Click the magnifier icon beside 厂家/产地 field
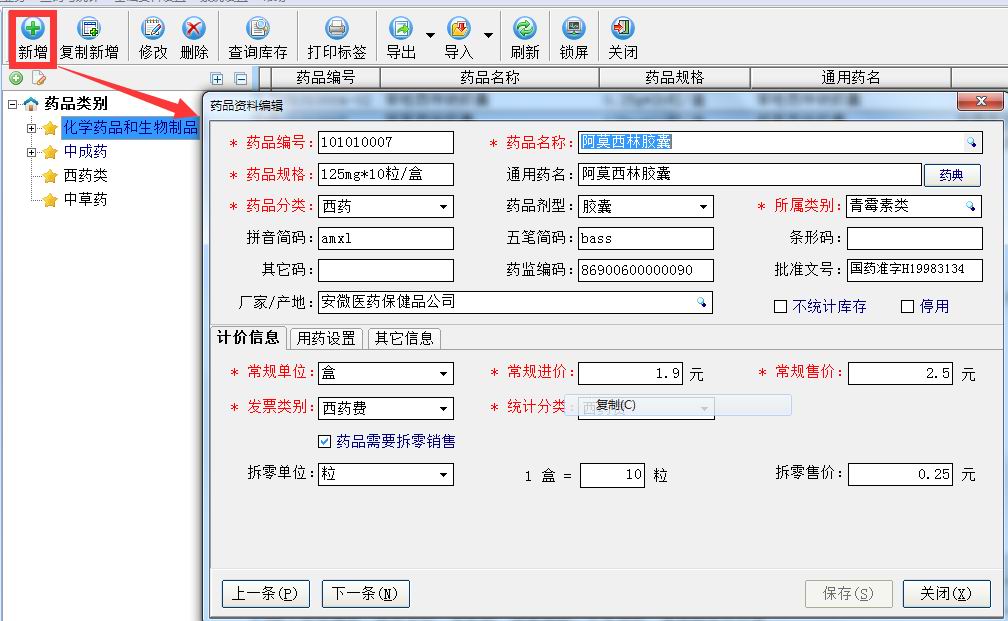1008x621 pixels. tap(703, 301)
